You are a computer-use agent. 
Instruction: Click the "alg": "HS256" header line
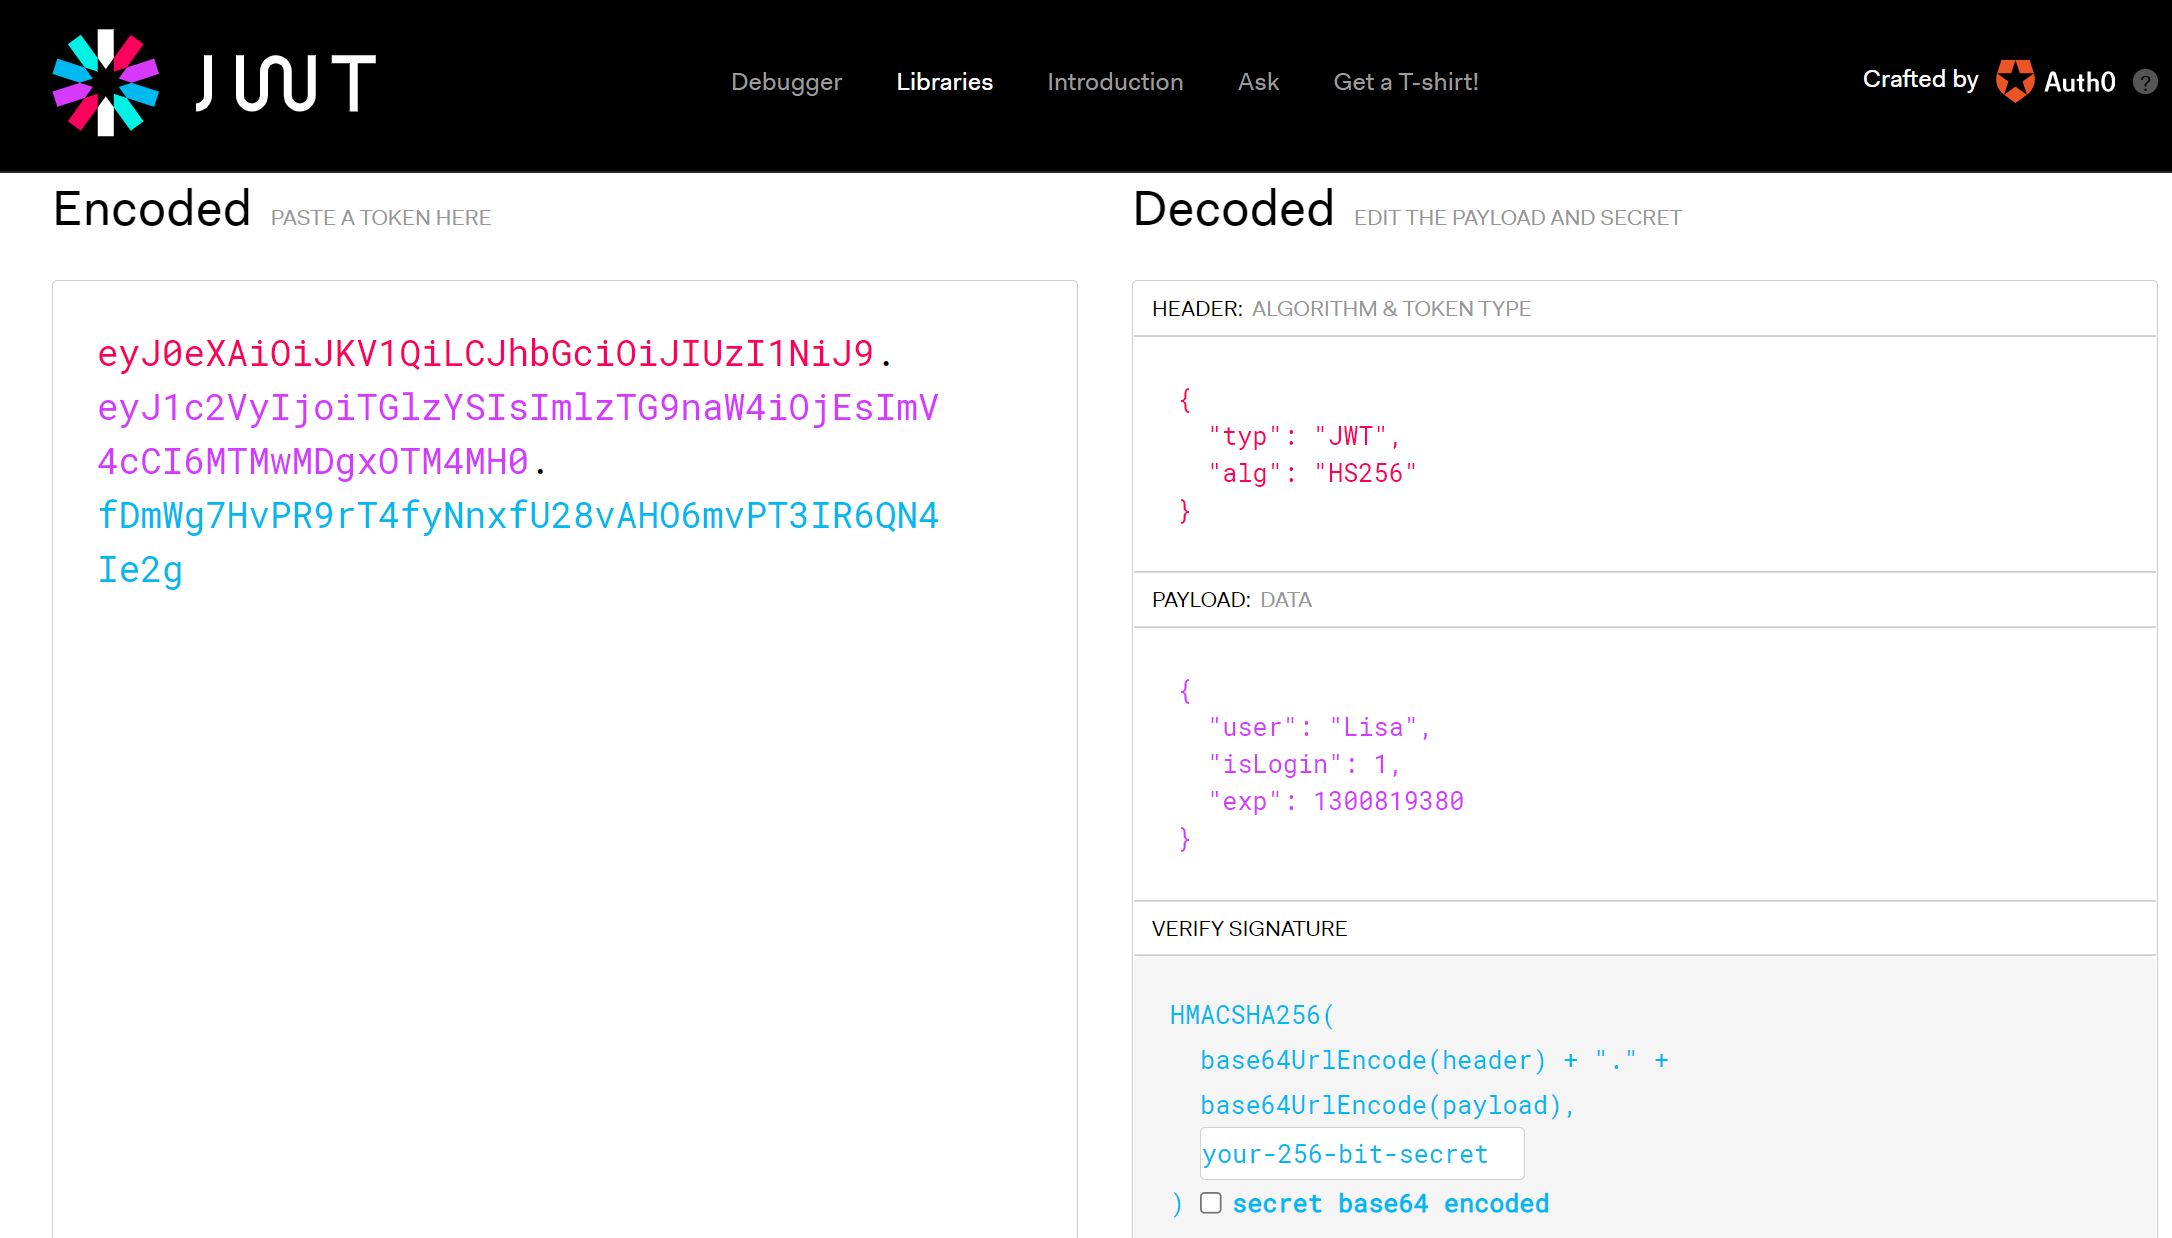pos(1312,473)
